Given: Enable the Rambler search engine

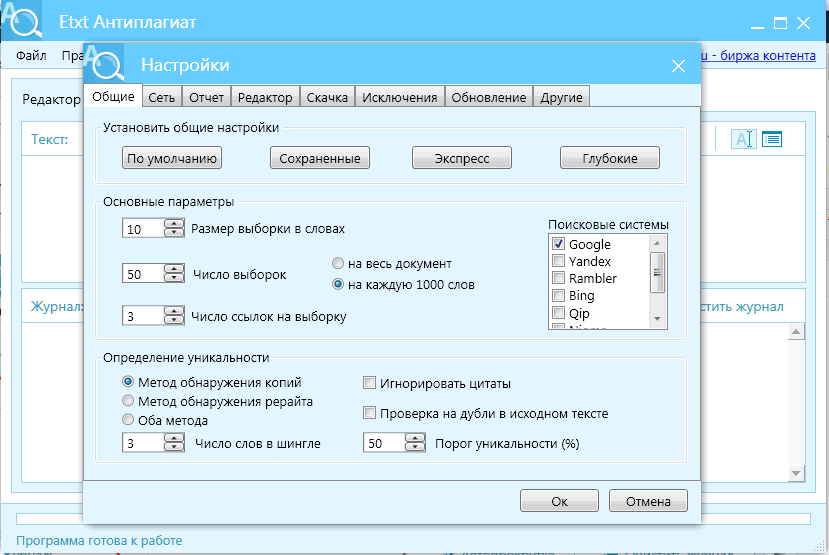Looking at the screenshot, I should [558, 278].
